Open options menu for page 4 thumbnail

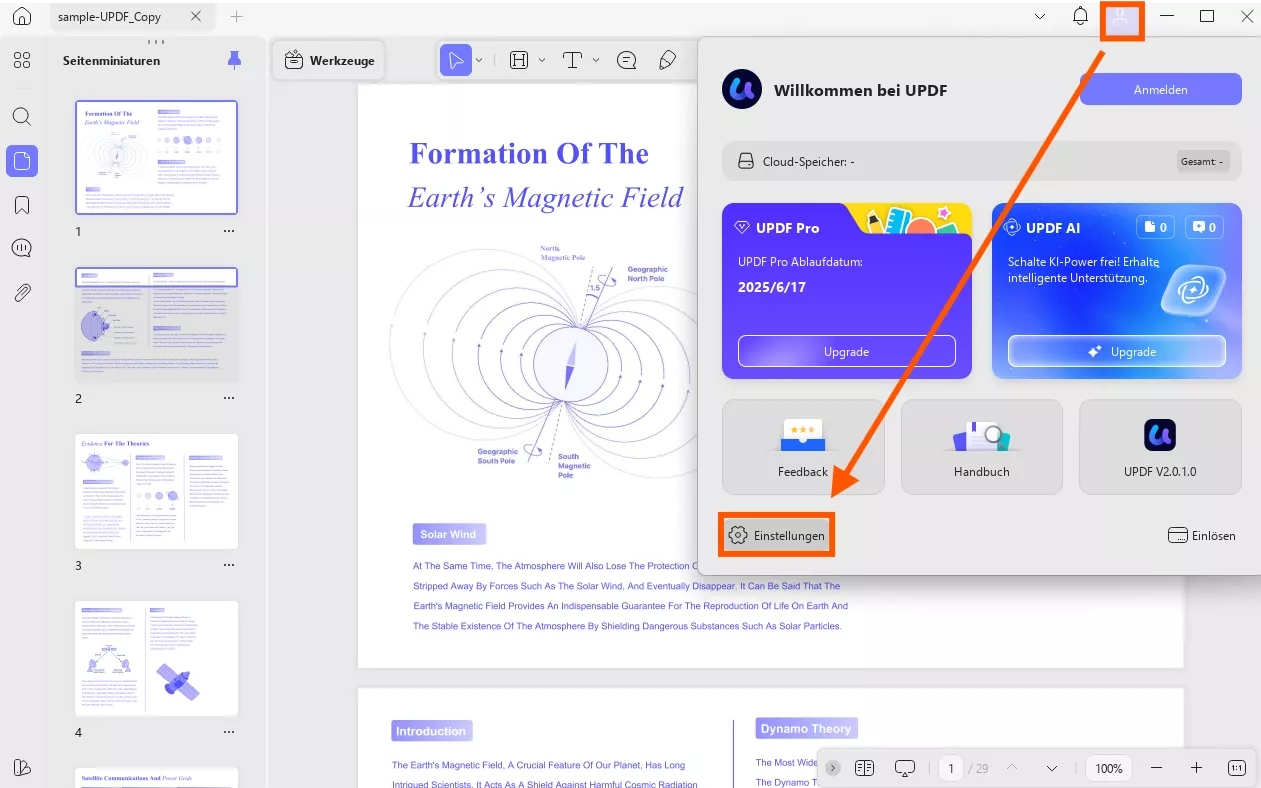point(229,732)
